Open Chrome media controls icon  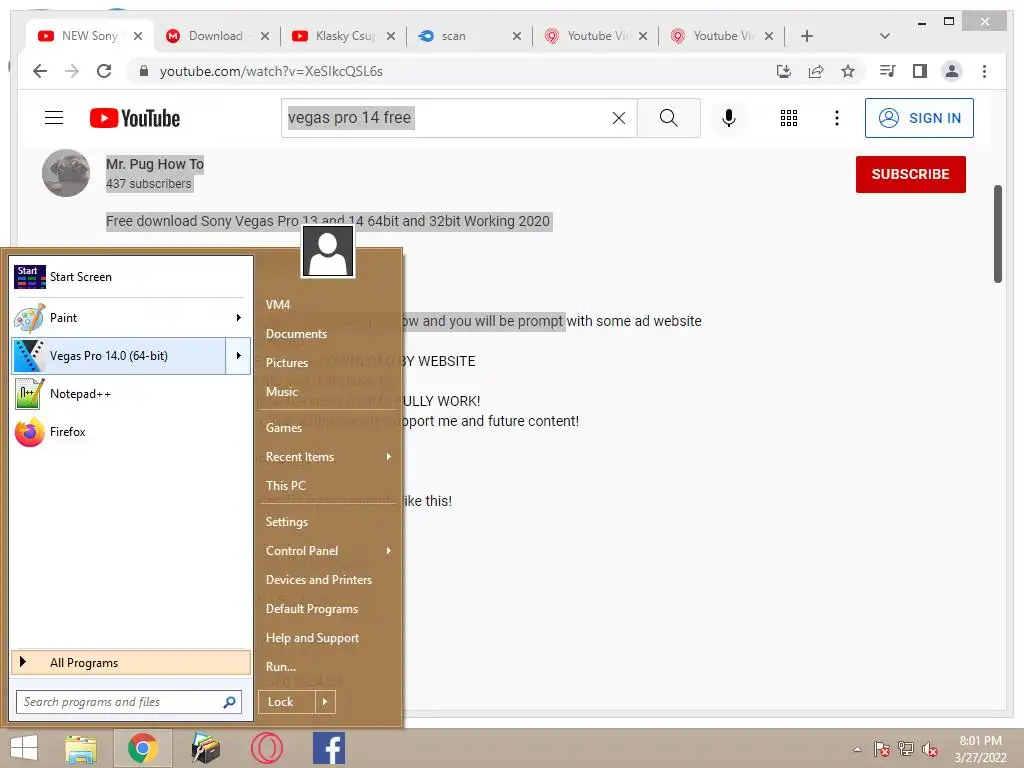tap(888, 71)
